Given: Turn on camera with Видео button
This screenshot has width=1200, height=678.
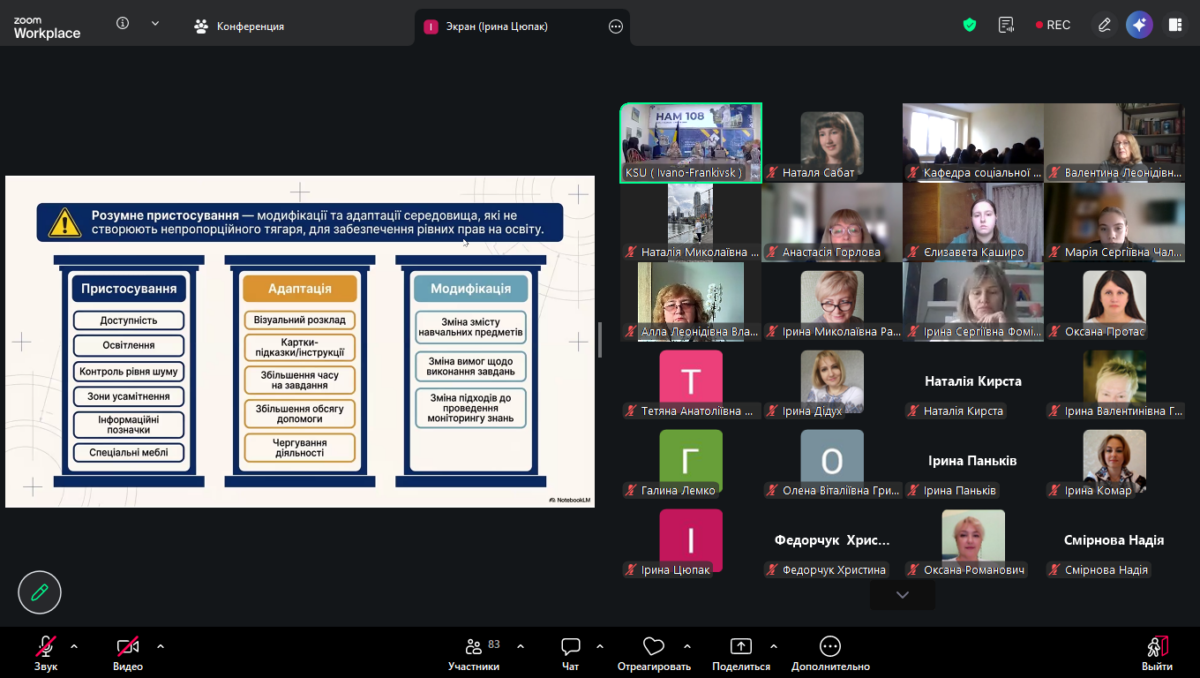Looking at the screenshot, I should click(x=127, y=653).
